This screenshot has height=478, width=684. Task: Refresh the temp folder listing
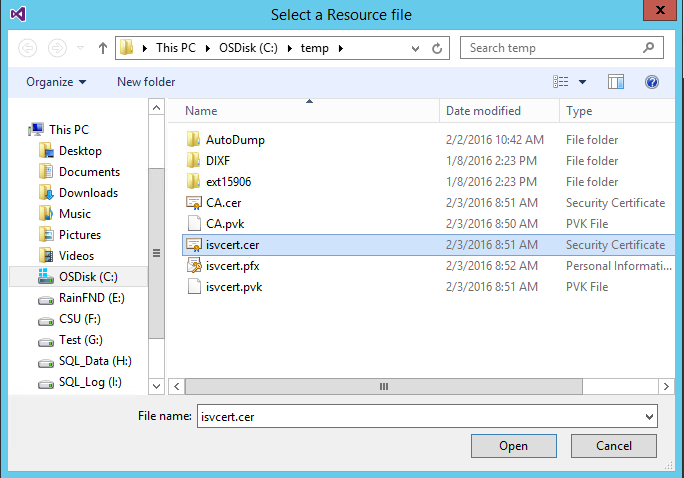[437, 48]
